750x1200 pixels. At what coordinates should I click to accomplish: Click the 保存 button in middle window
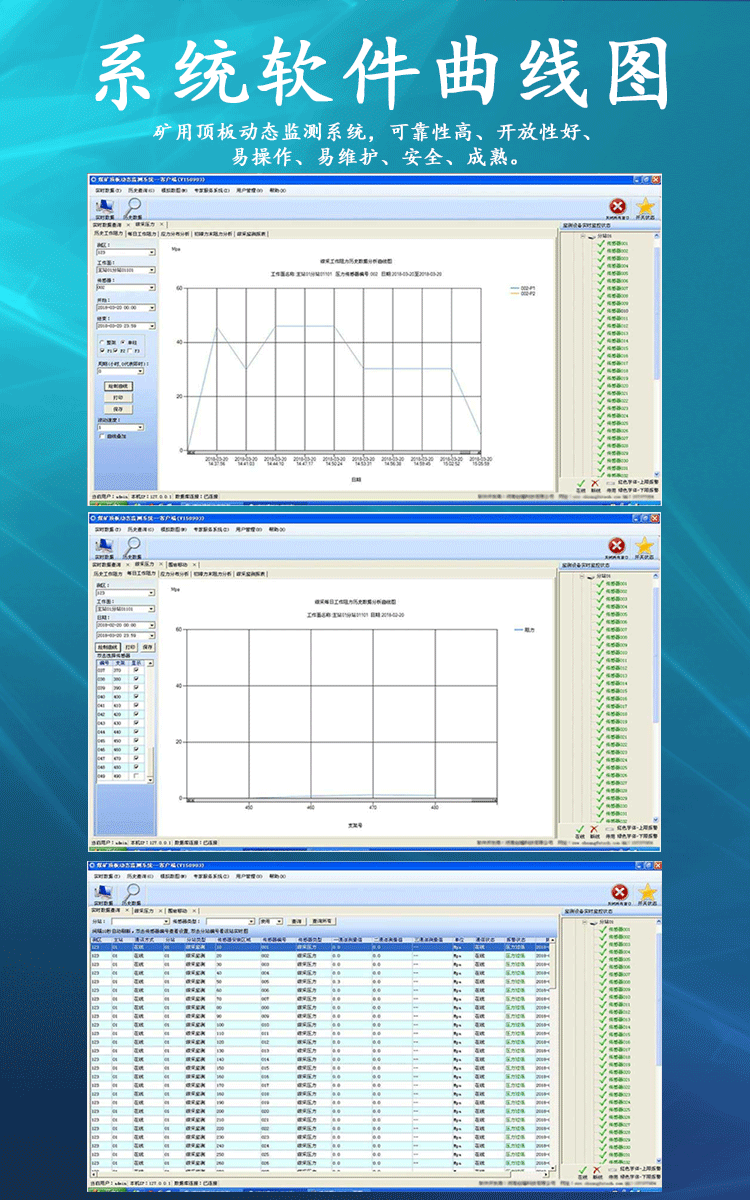coord(148,647)
